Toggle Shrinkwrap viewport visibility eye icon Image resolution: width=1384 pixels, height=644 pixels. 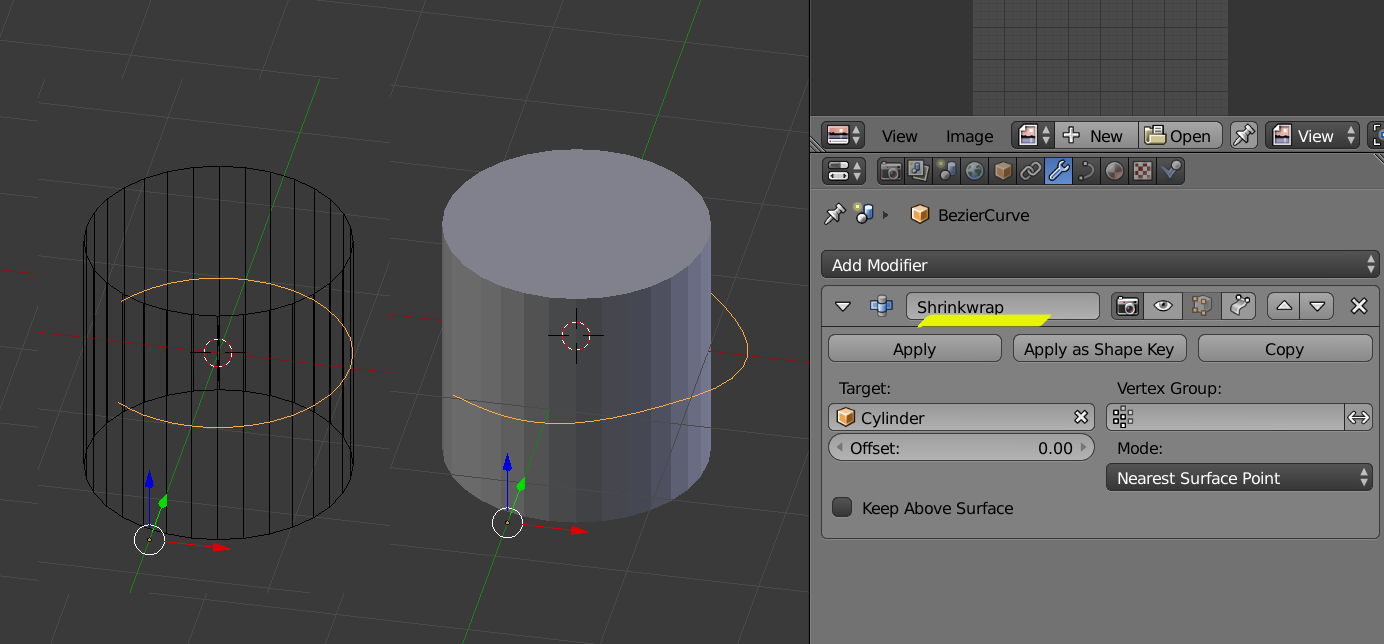click(x=1163, y=306)
